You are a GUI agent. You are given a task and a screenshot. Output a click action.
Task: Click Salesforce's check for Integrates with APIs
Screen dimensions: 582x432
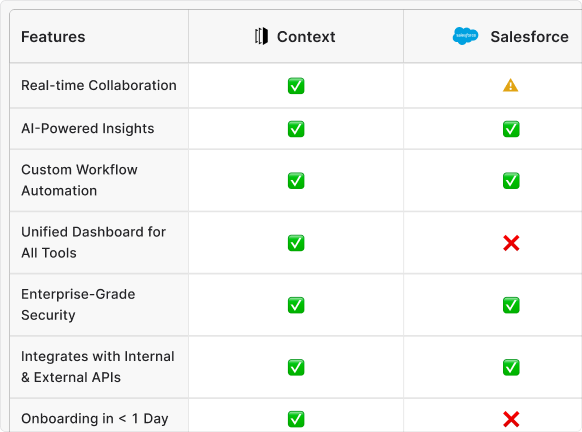click(x=511, y=367)
